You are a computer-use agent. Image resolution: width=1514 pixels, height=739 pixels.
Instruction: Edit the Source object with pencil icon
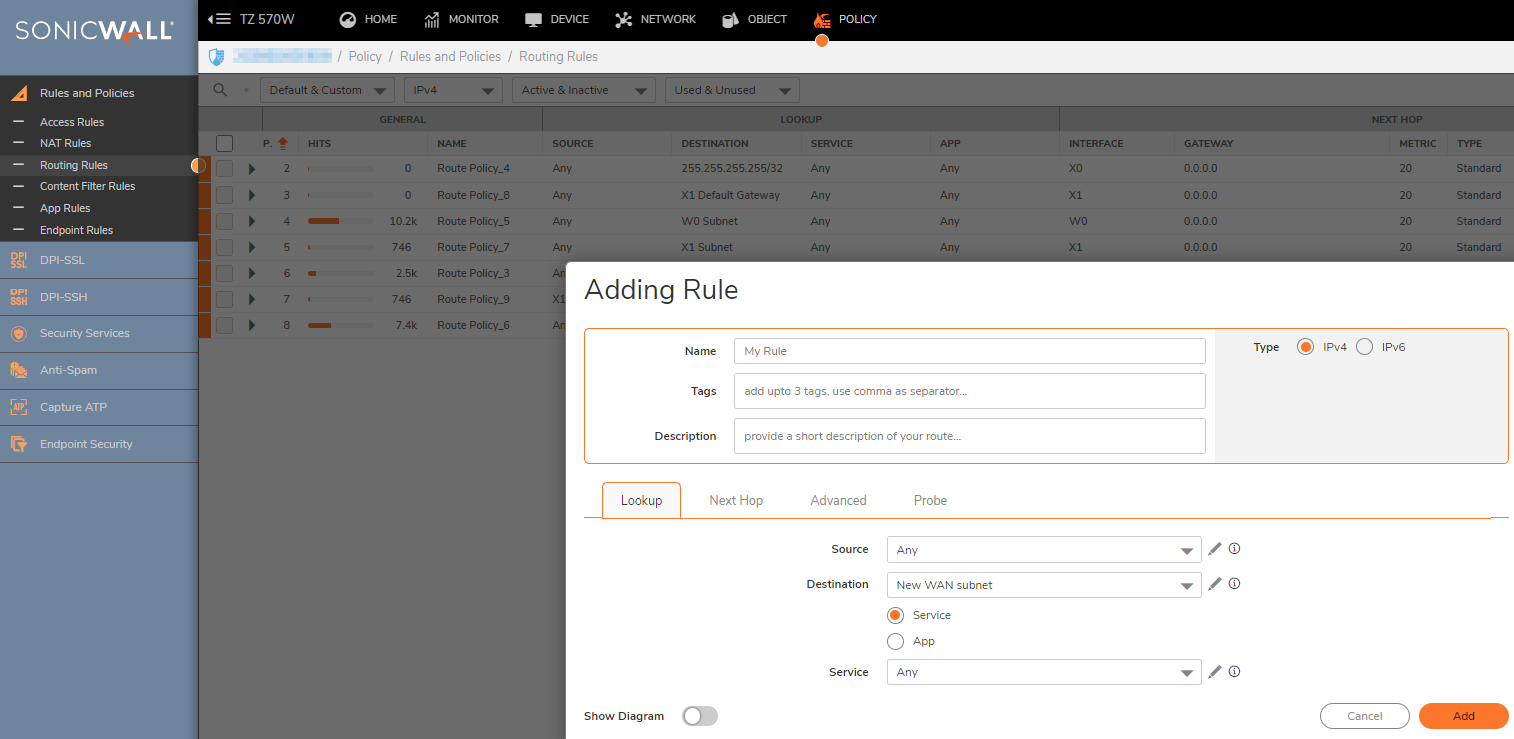(1215, 549)
